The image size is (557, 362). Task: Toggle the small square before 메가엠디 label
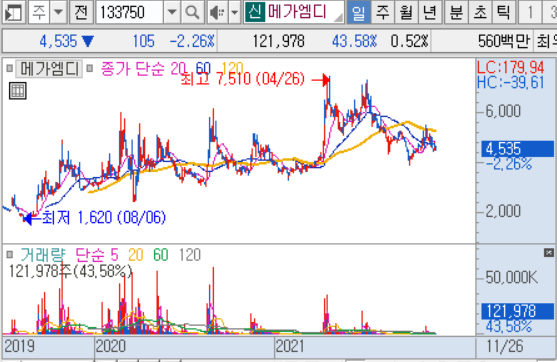(x=10, y=68)
